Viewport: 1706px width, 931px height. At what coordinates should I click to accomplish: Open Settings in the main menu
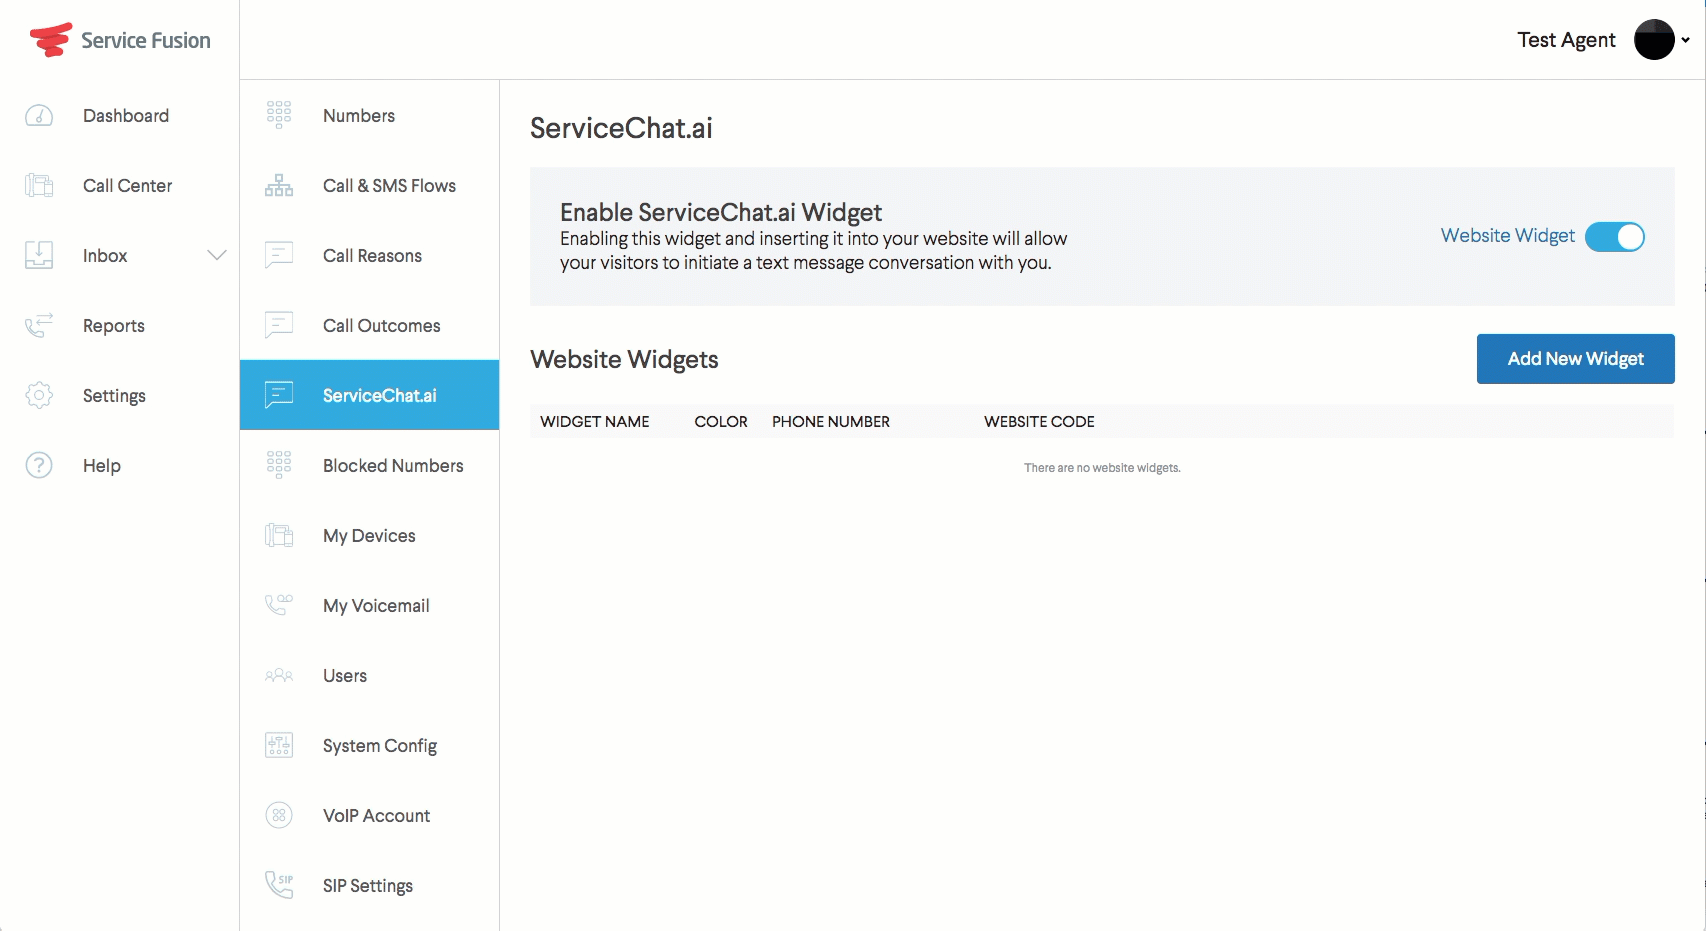[114, 396]
